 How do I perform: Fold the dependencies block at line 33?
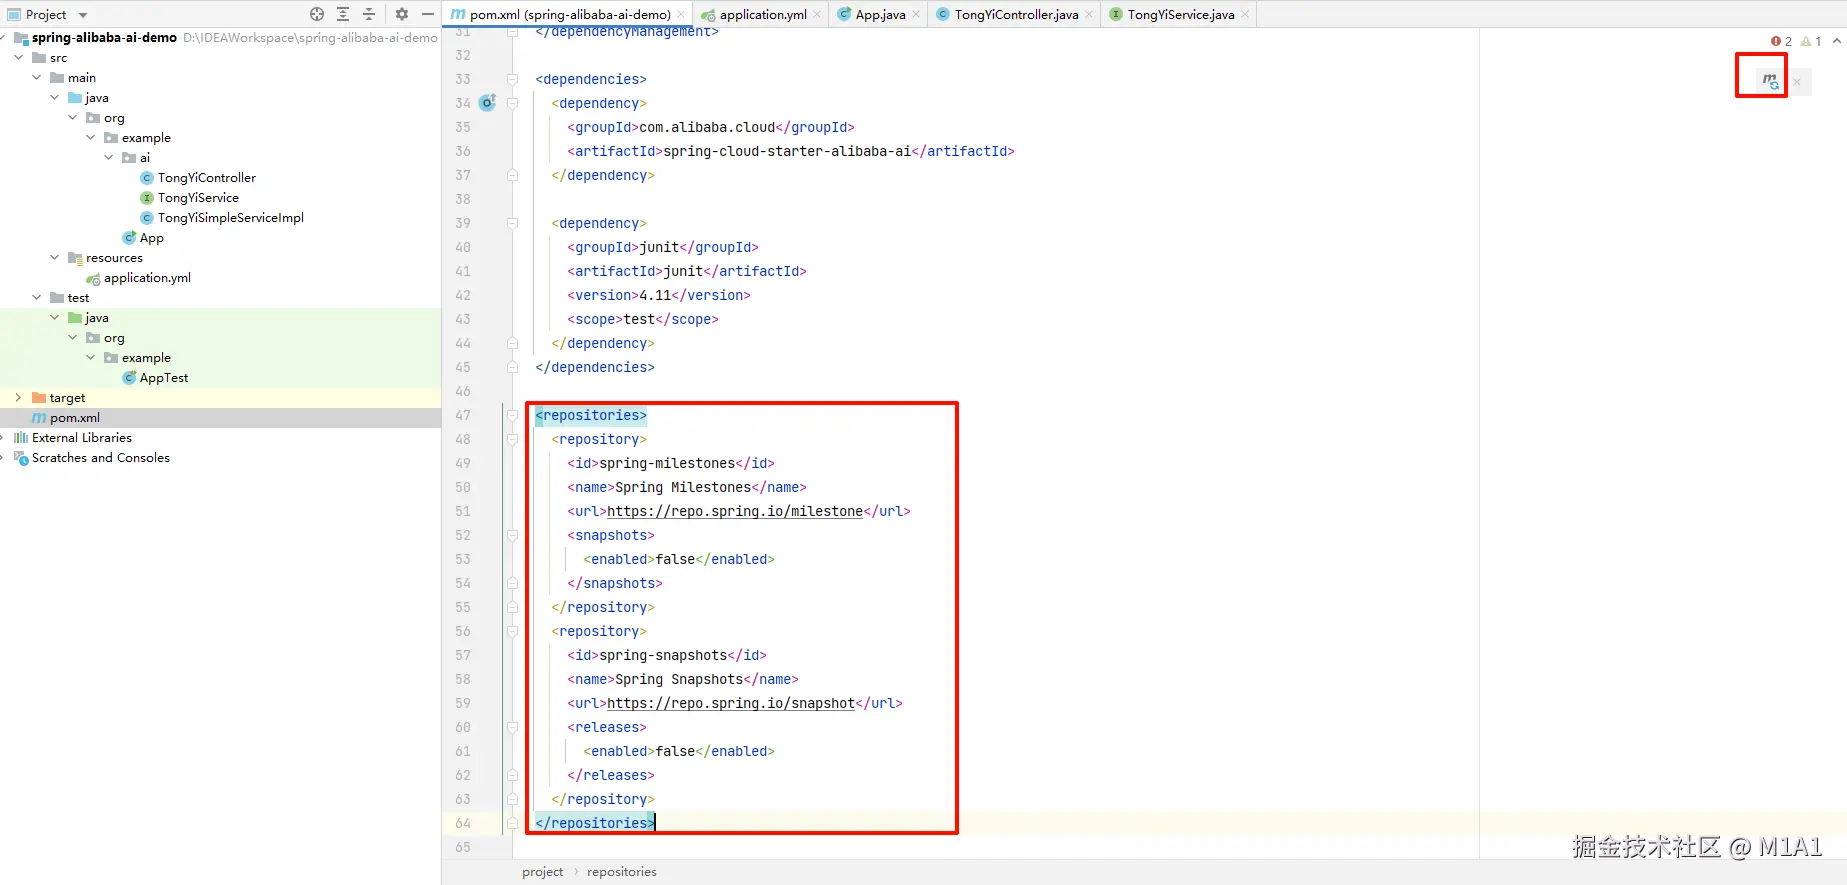click(512, 79)
